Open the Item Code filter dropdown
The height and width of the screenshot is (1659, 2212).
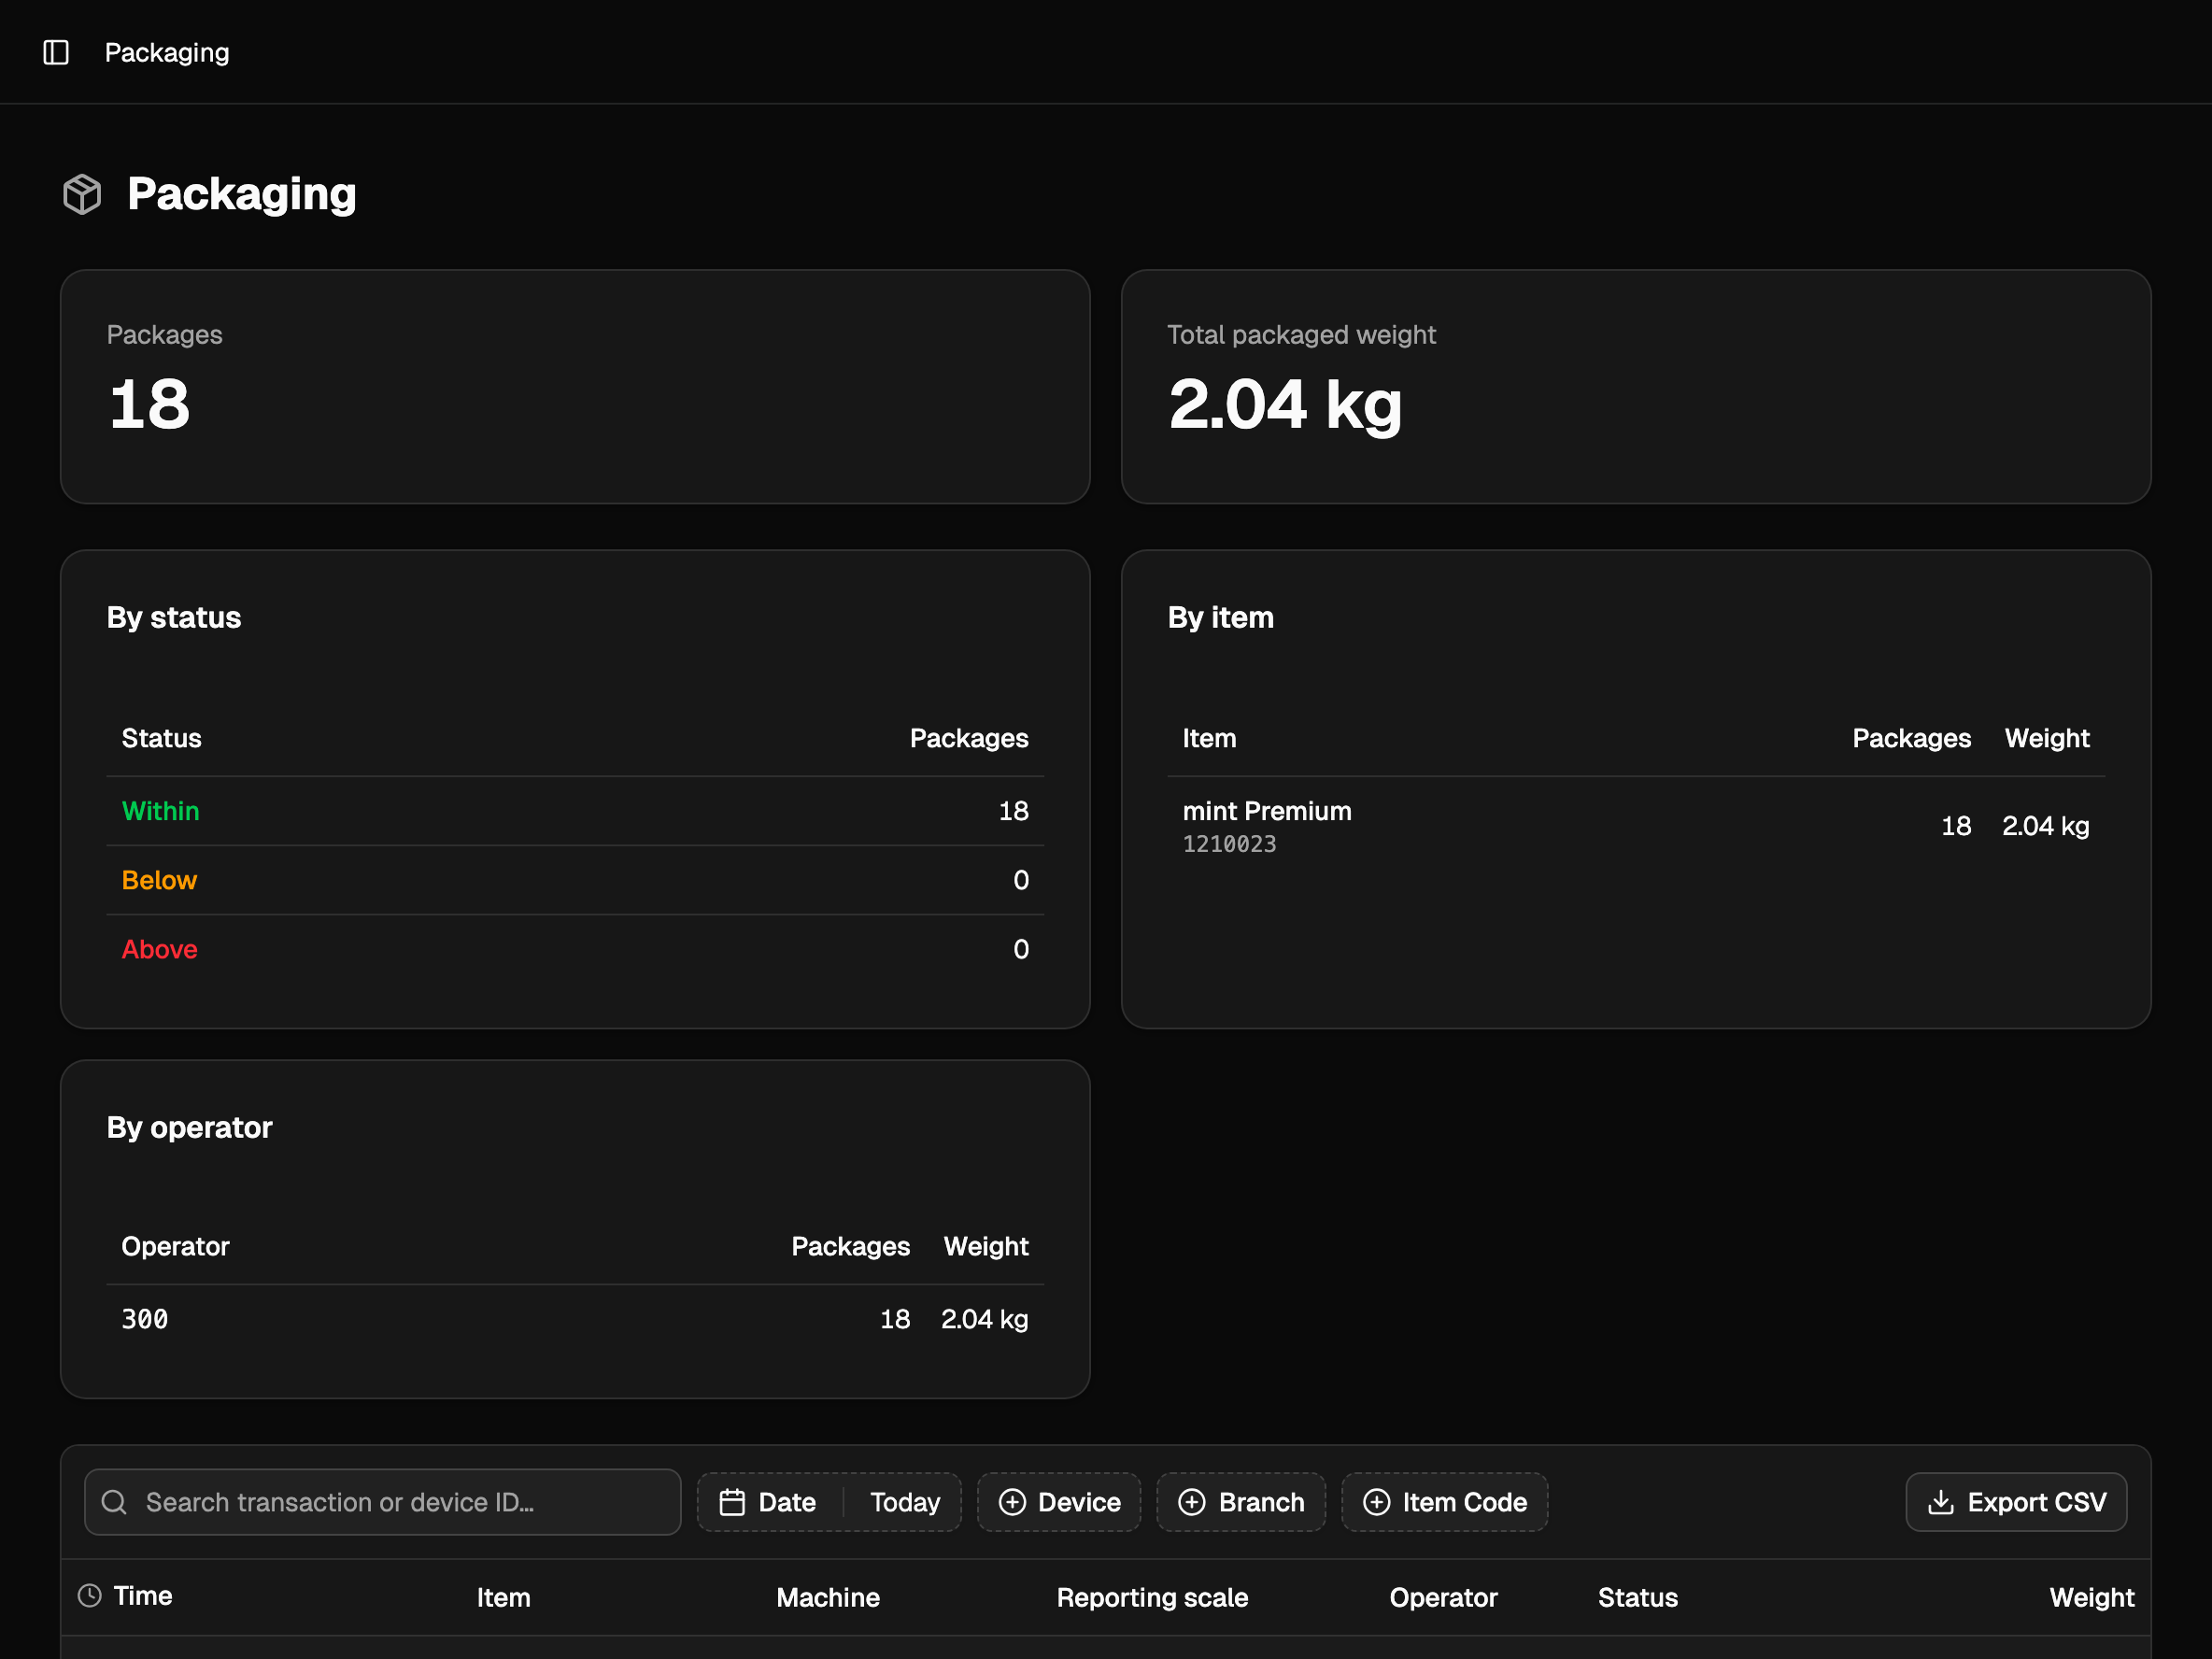1444,1502
